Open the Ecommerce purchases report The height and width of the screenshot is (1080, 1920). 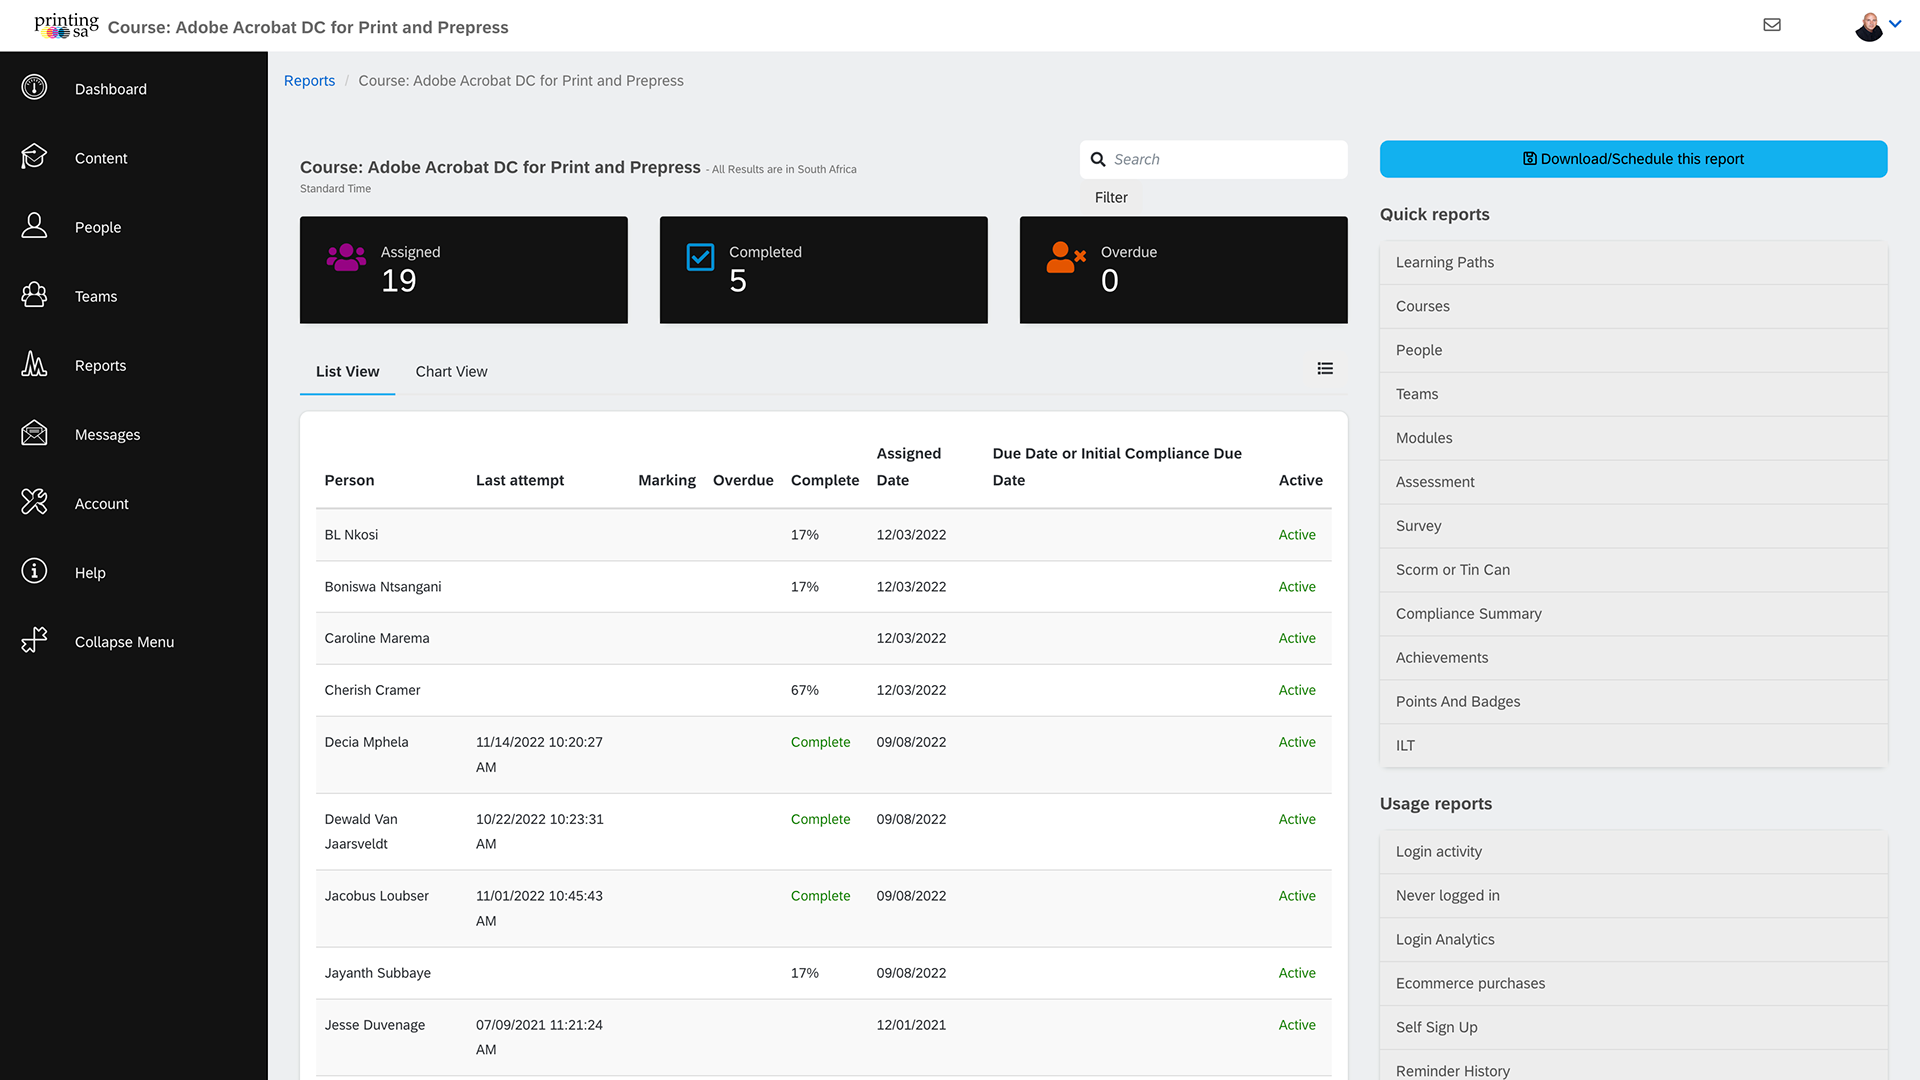click(x=1633, y=984)
